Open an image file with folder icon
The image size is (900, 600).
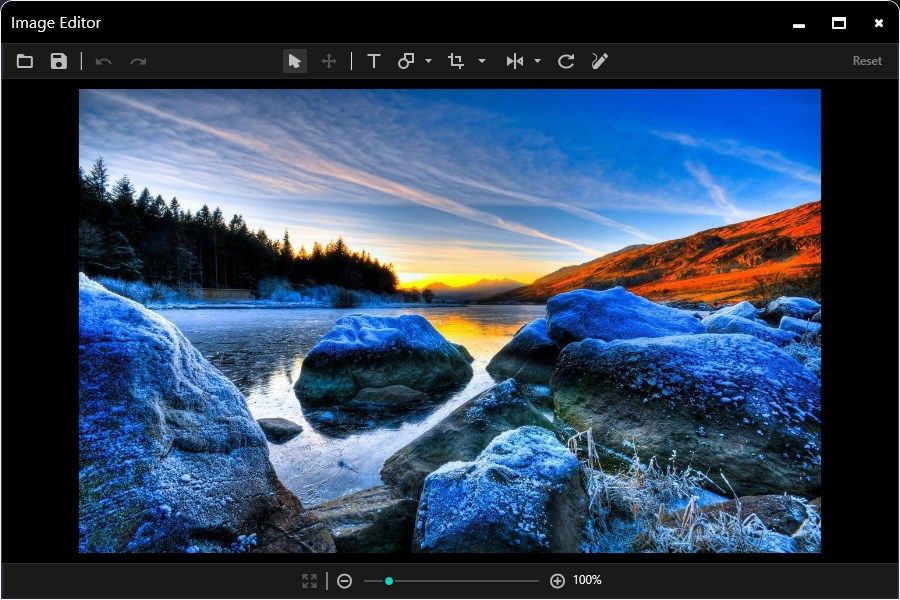[x=25, y=61]
